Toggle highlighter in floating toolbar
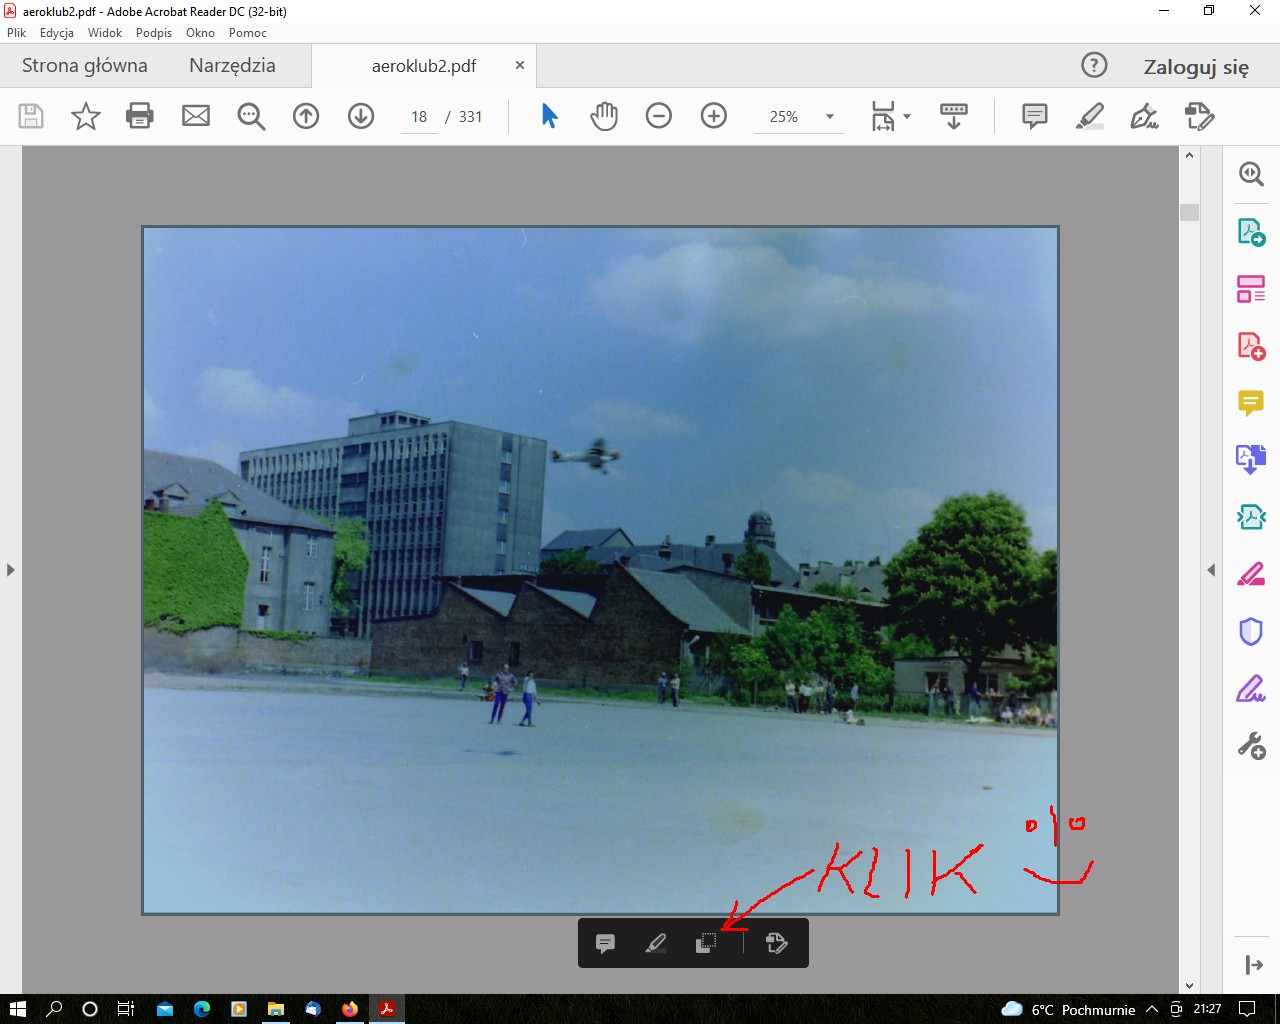 click(656, 943)
